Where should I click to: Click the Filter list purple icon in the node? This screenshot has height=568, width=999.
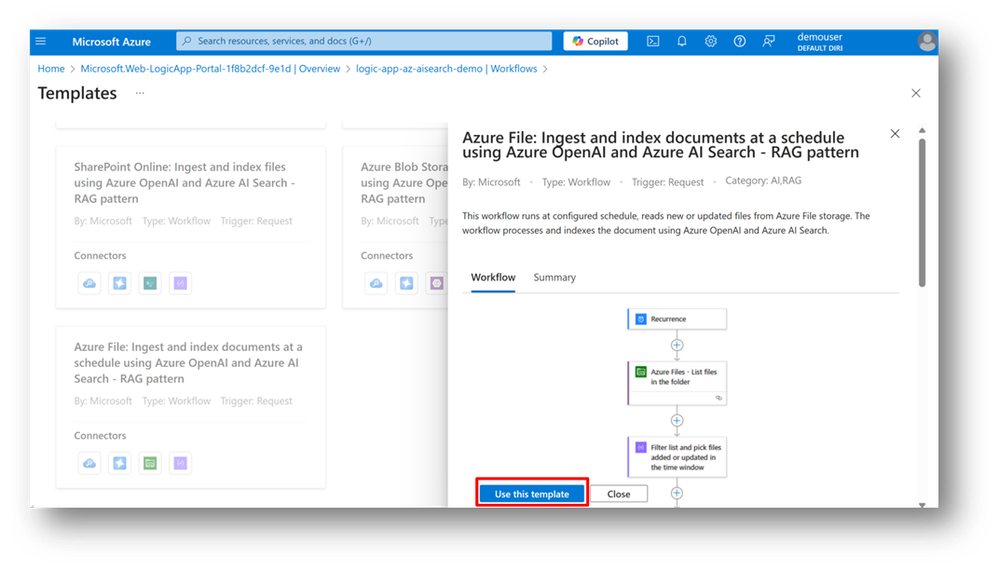pos(641,448)
